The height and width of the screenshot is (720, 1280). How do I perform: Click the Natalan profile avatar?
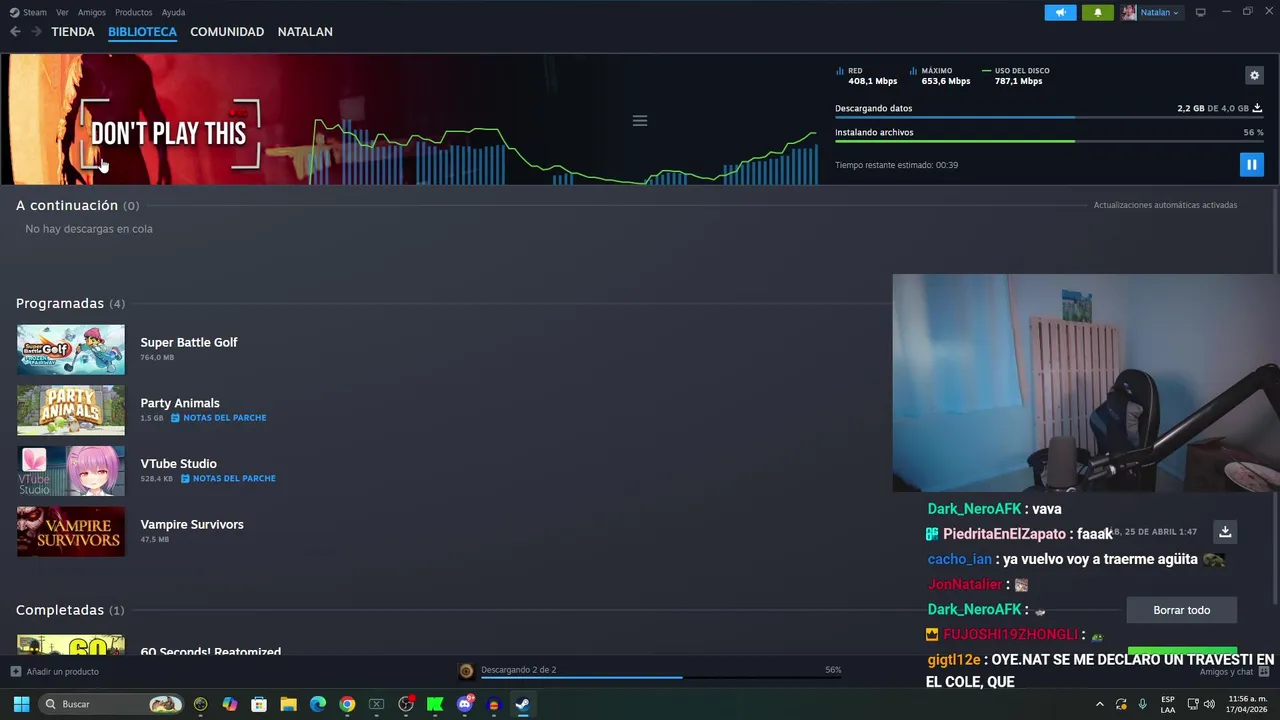tap(1129, 12)
